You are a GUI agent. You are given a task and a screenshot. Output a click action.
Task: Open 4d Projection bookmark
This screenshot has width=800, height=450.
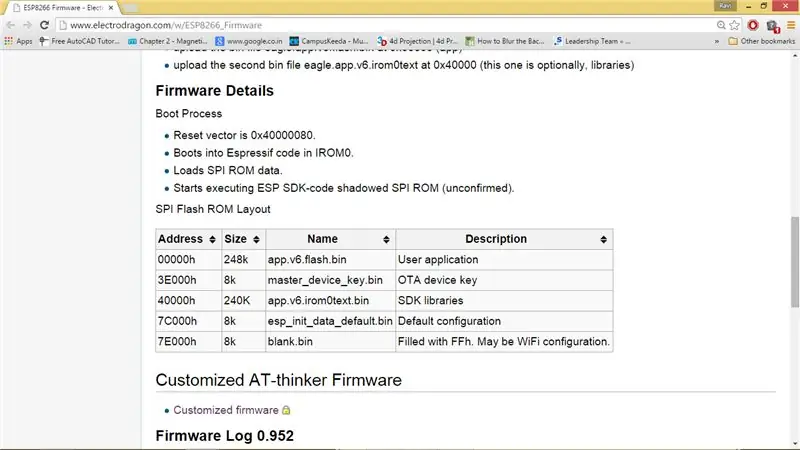point(417,41)
